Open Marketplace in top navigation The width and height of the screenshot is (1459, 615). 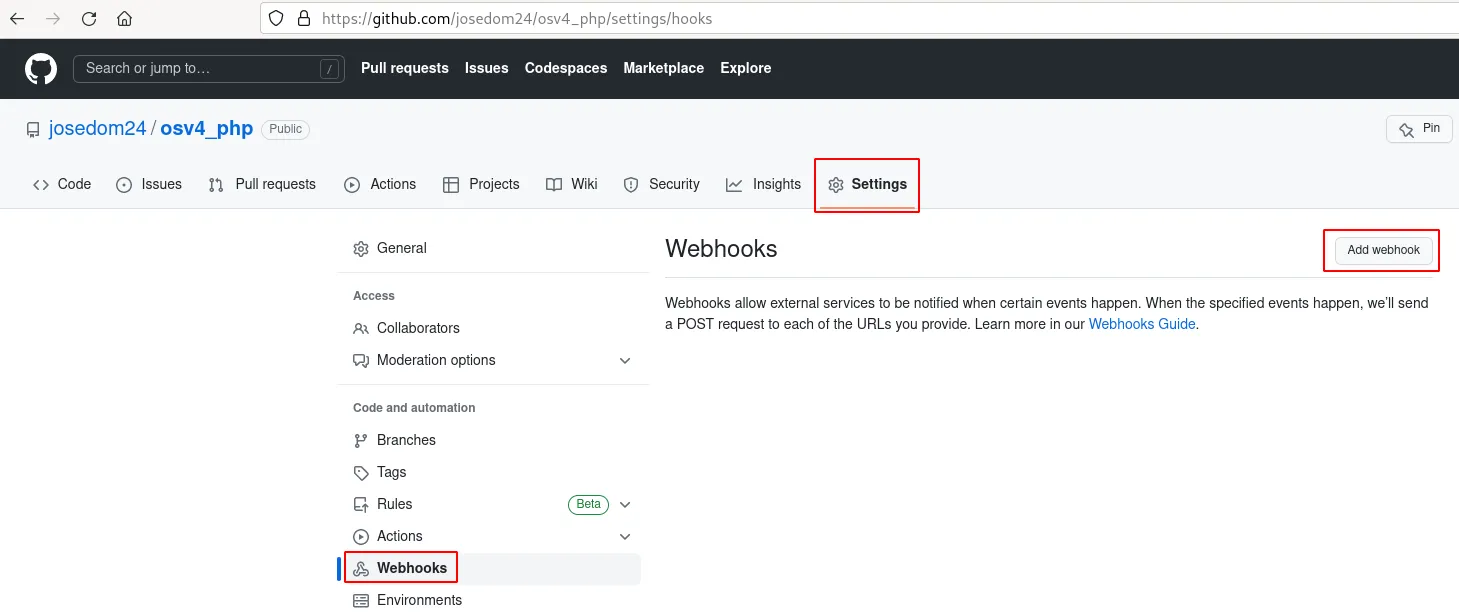663,68
